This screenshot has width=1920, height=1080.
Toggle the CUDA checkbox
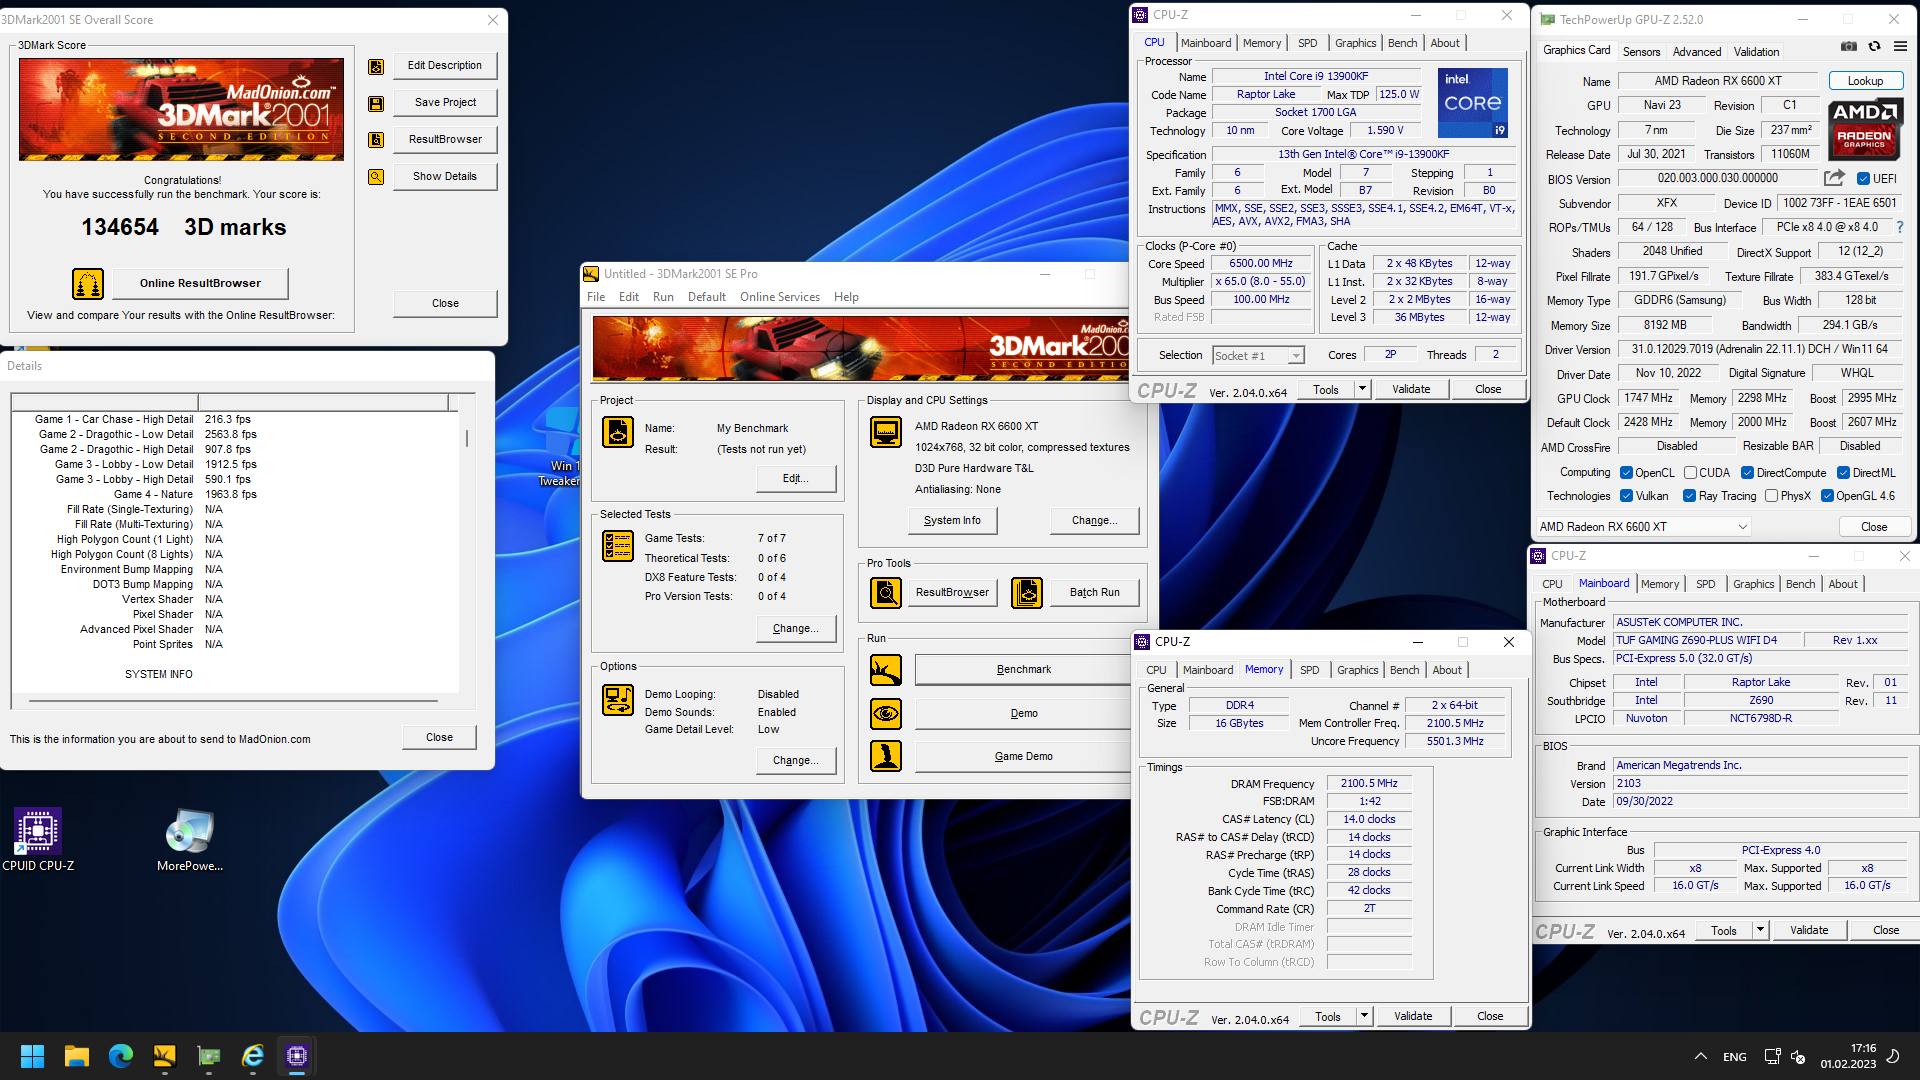1690,473
